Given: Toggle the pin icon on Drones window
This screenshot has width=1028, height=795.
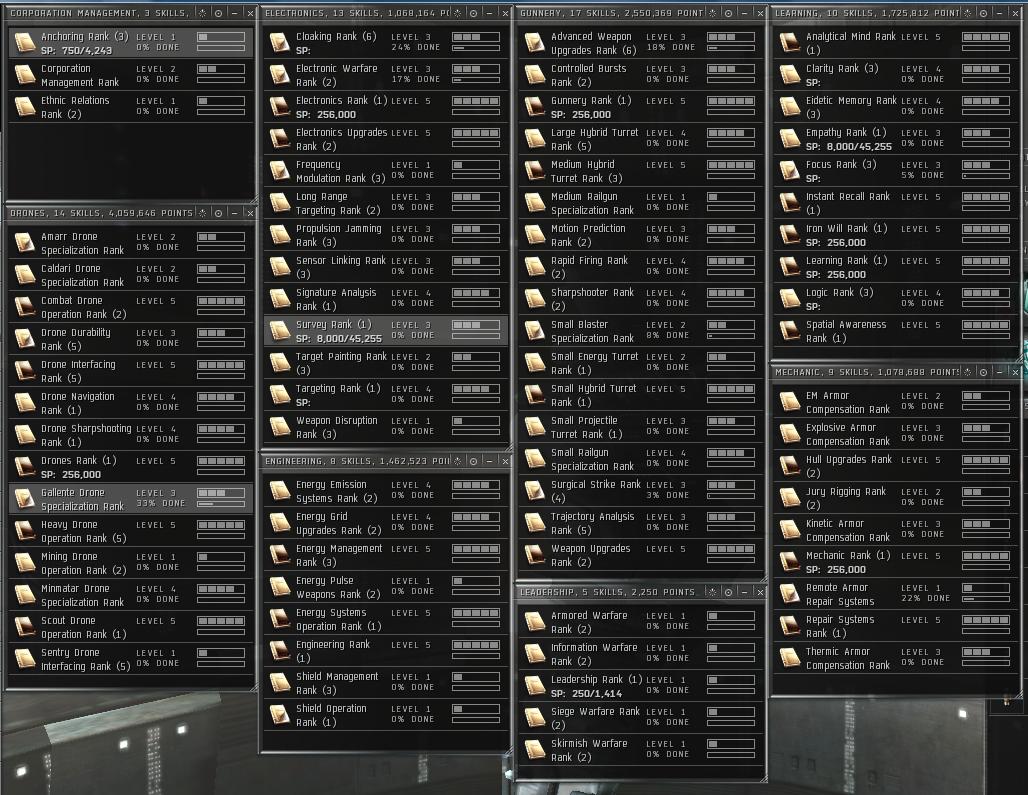Looking at the screenshot, I should (201, 213).
